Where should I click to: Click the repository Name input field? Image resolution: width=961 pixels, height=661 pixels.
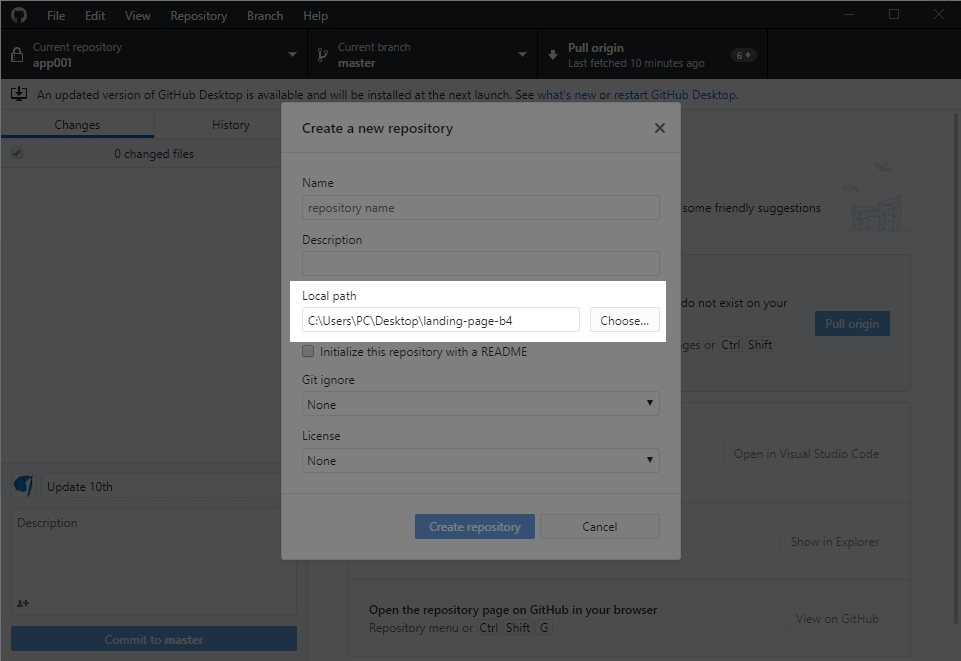coord(480,208)
